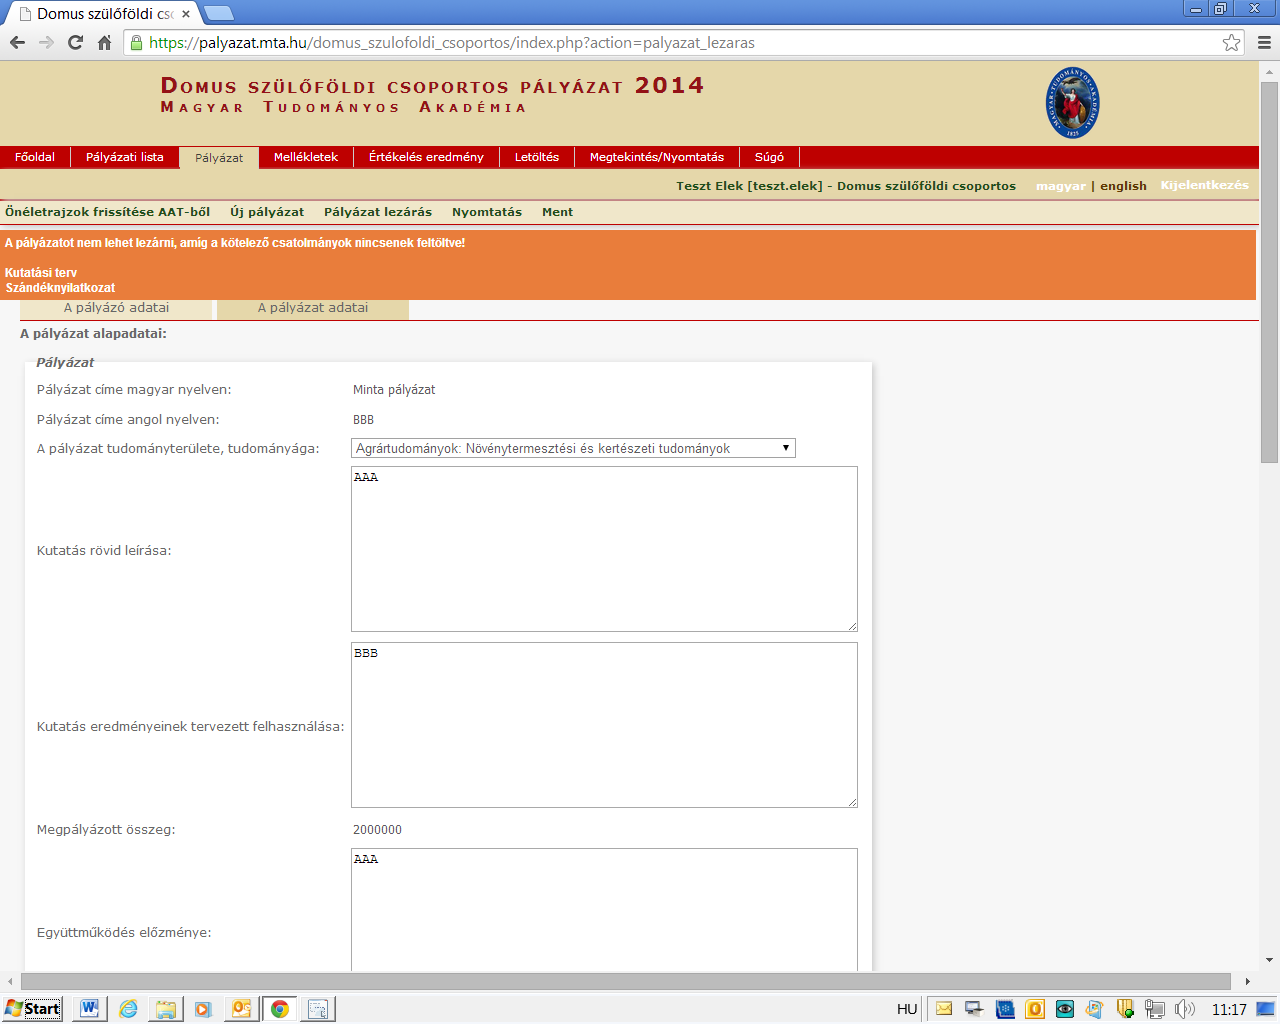Open the Mellékletek menu
Image resolution: width=1280 pixels, height=1024 pixels.
306,157
